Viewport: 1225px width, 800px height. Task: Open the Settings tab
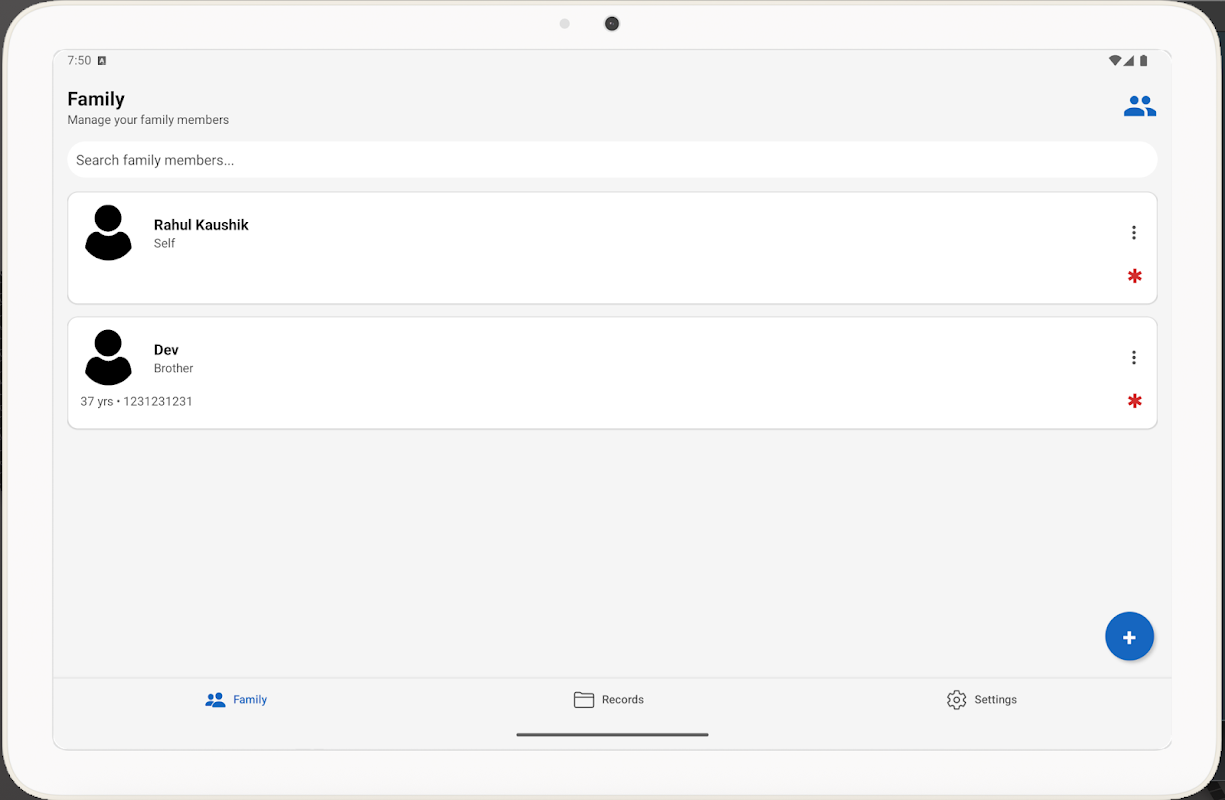click(981, 700)
